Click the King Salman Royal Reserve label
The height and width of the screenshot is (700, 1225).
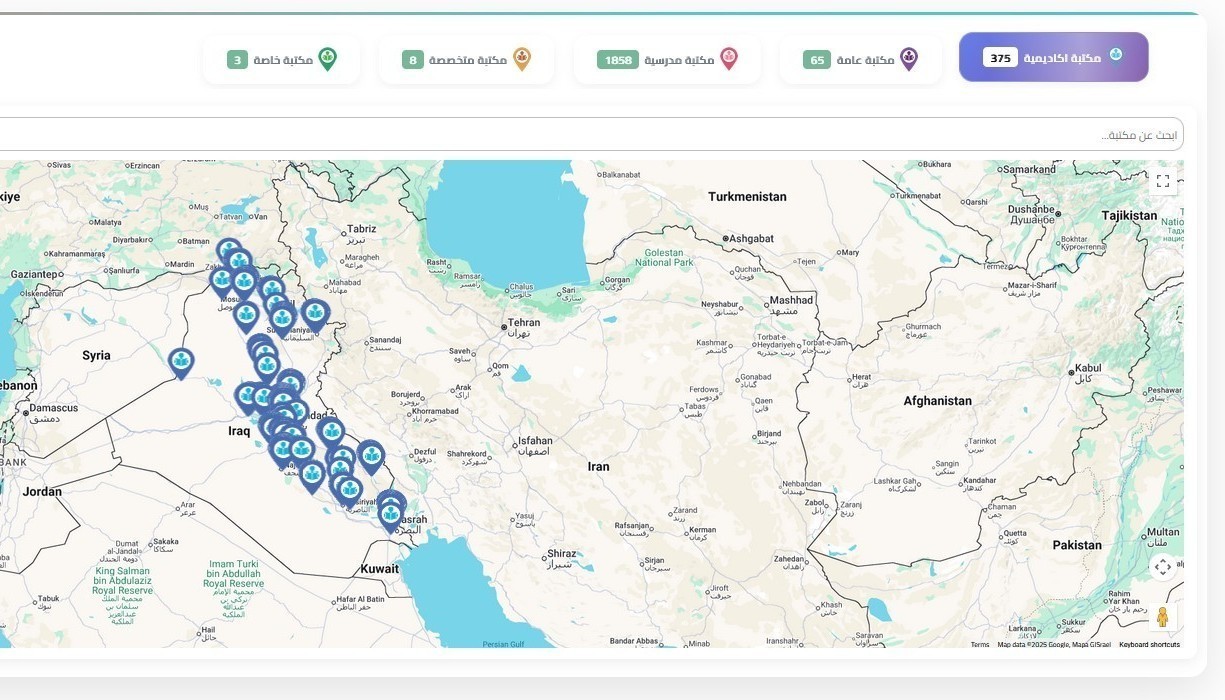pyautogui.click(x=123, y=584)
